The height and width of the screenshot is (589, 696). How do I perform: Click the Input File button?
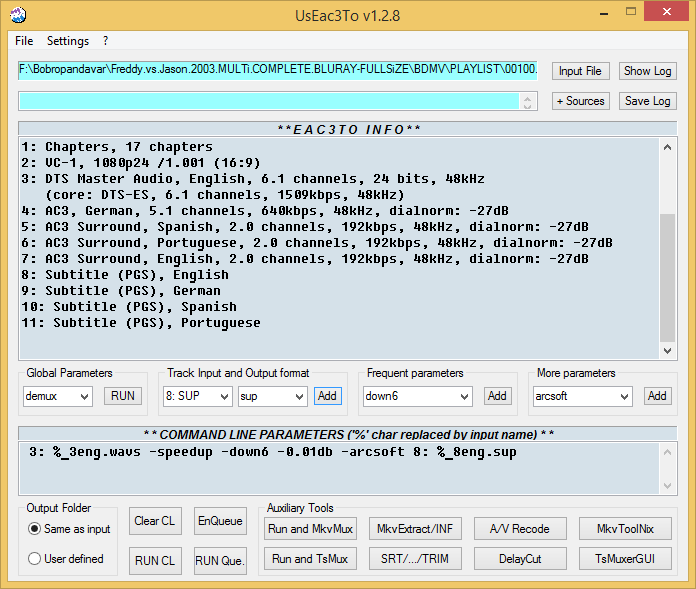click(580, 71)
